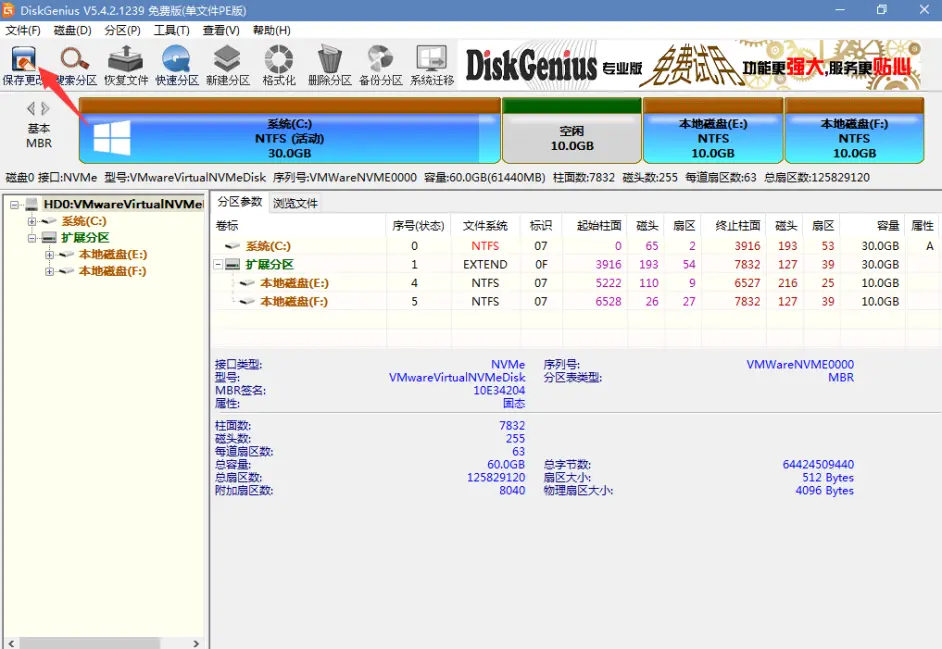Click left arrow of tree horizontal scrollbar

pyautogui.click(x=10, y=643)
